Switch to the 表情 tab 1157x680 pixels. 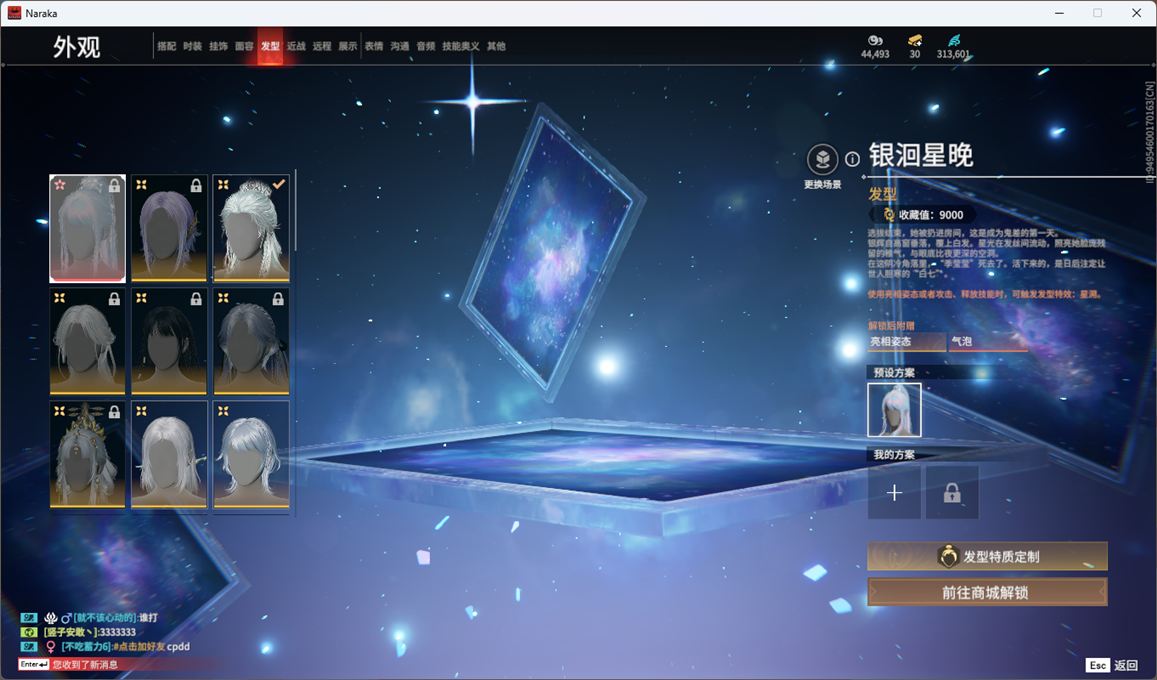374,46
